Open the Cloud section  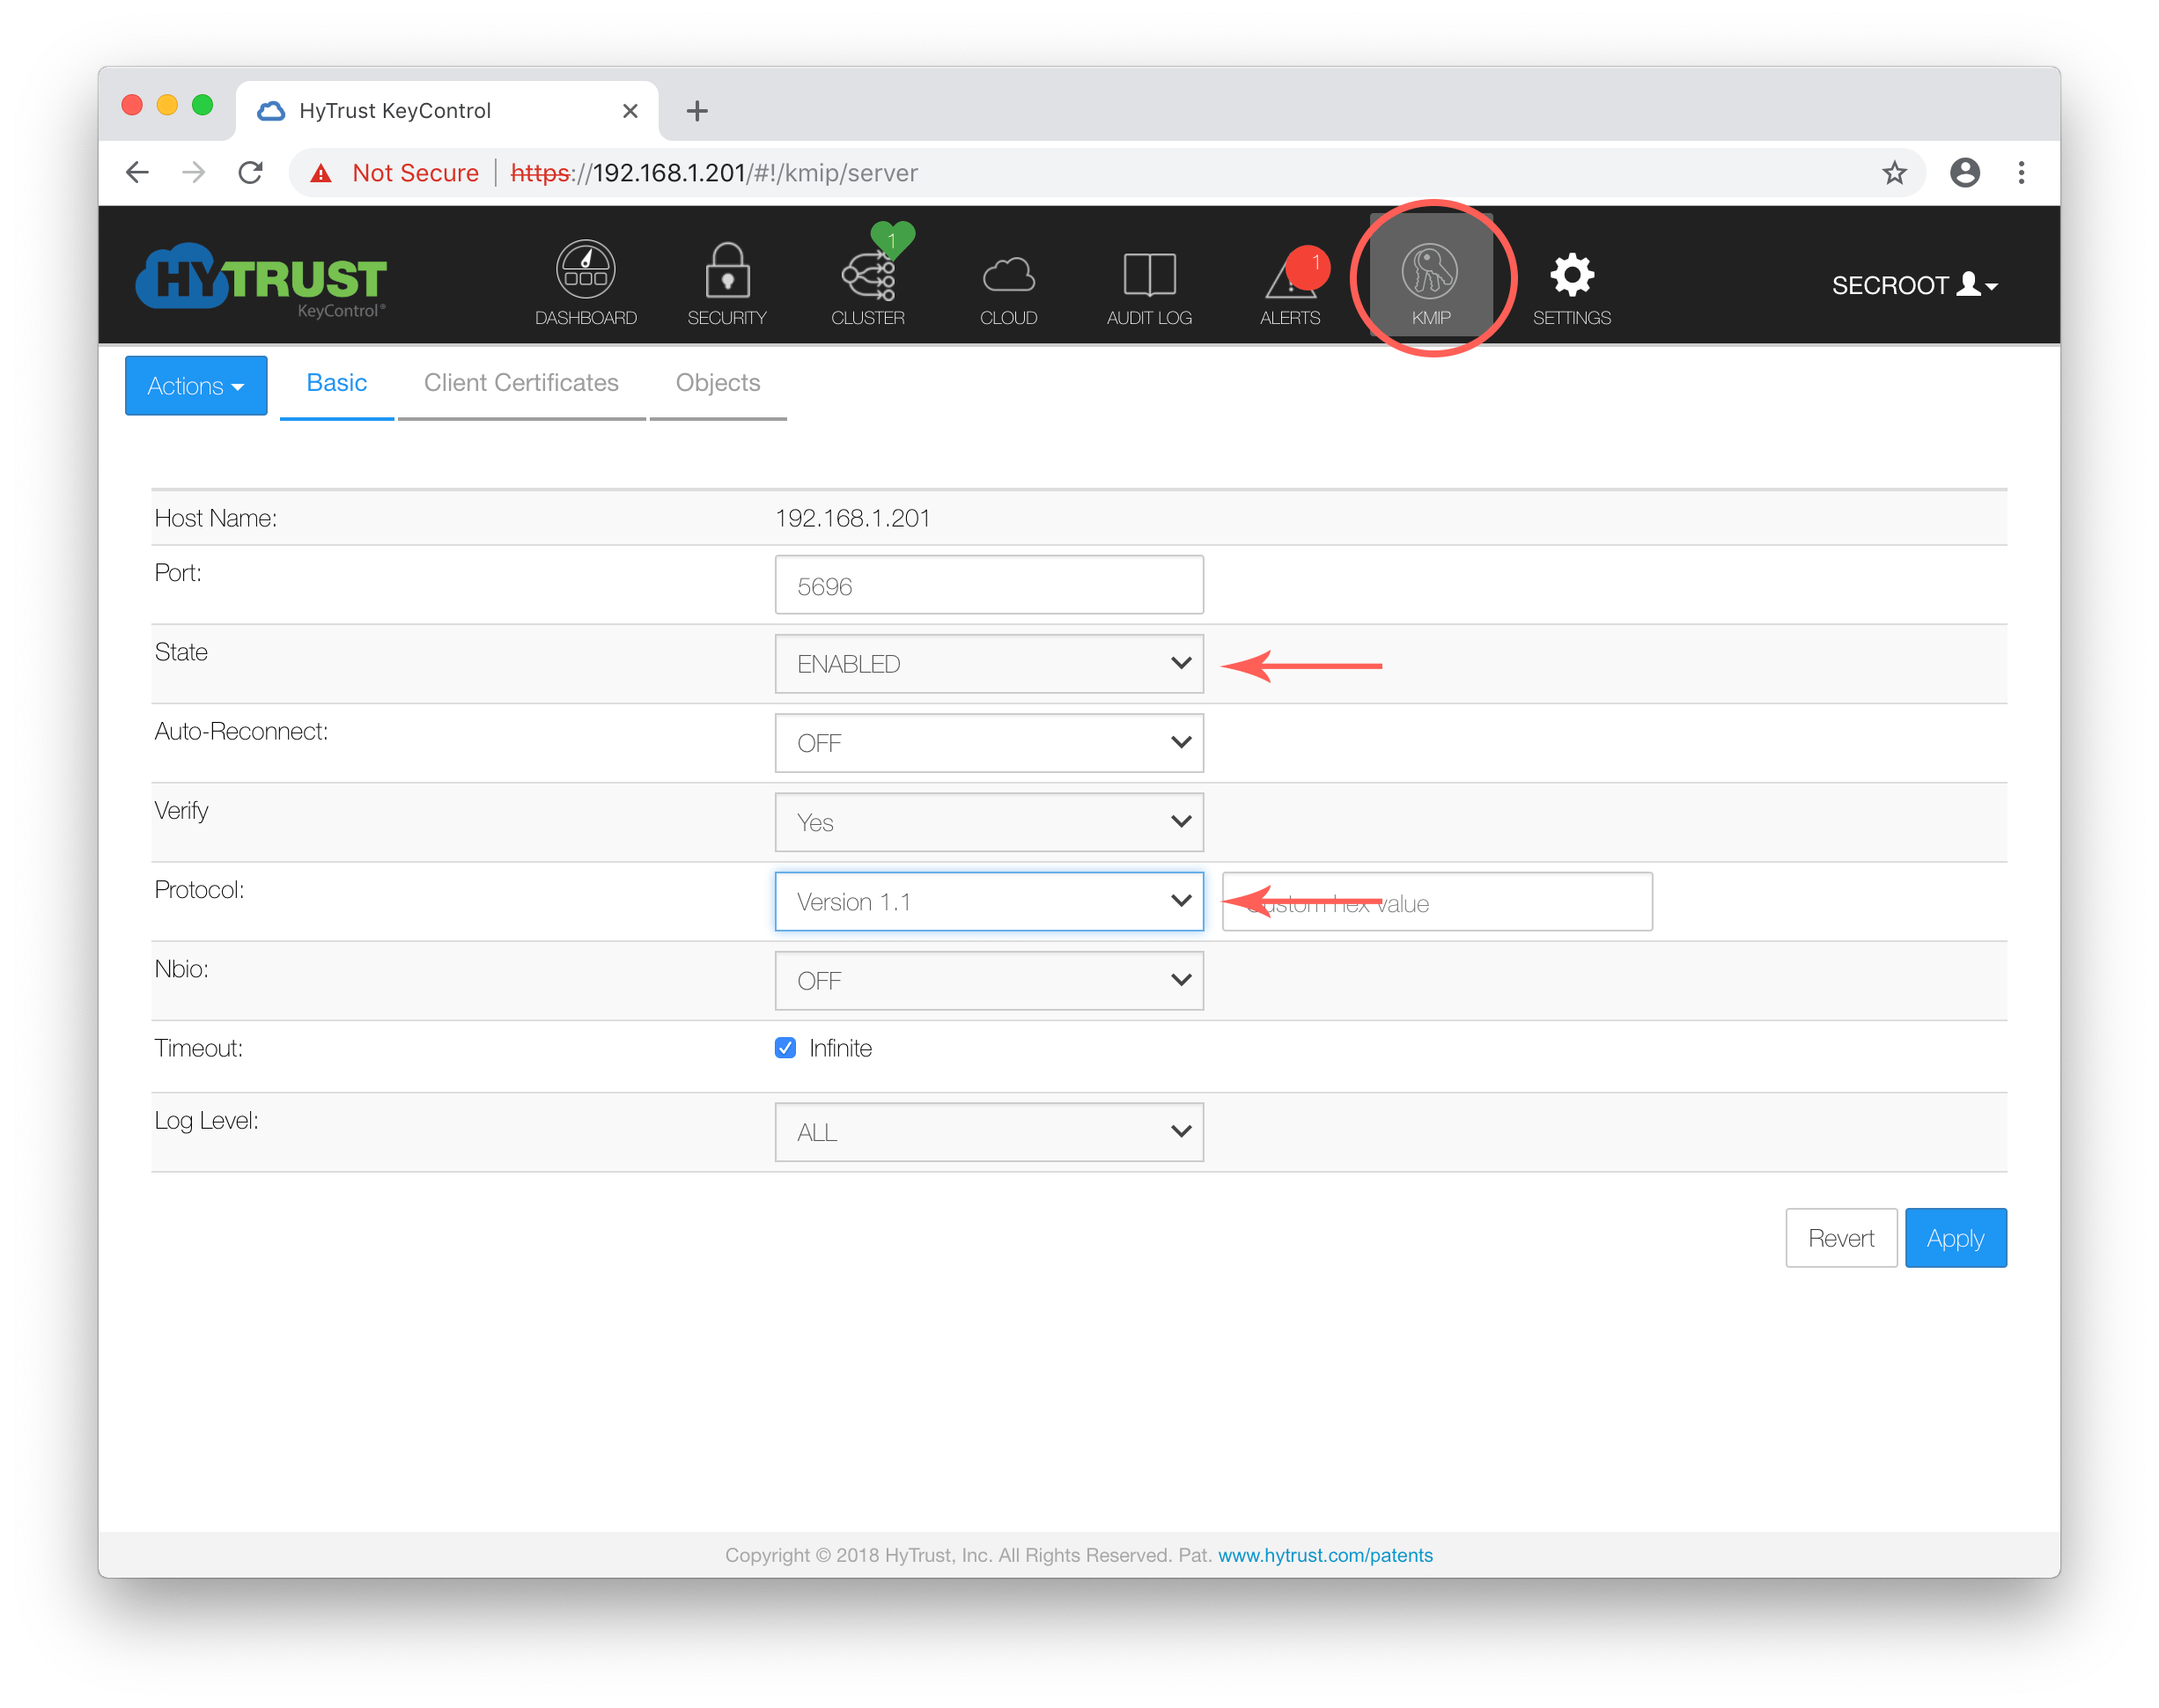coord(1008,280)
